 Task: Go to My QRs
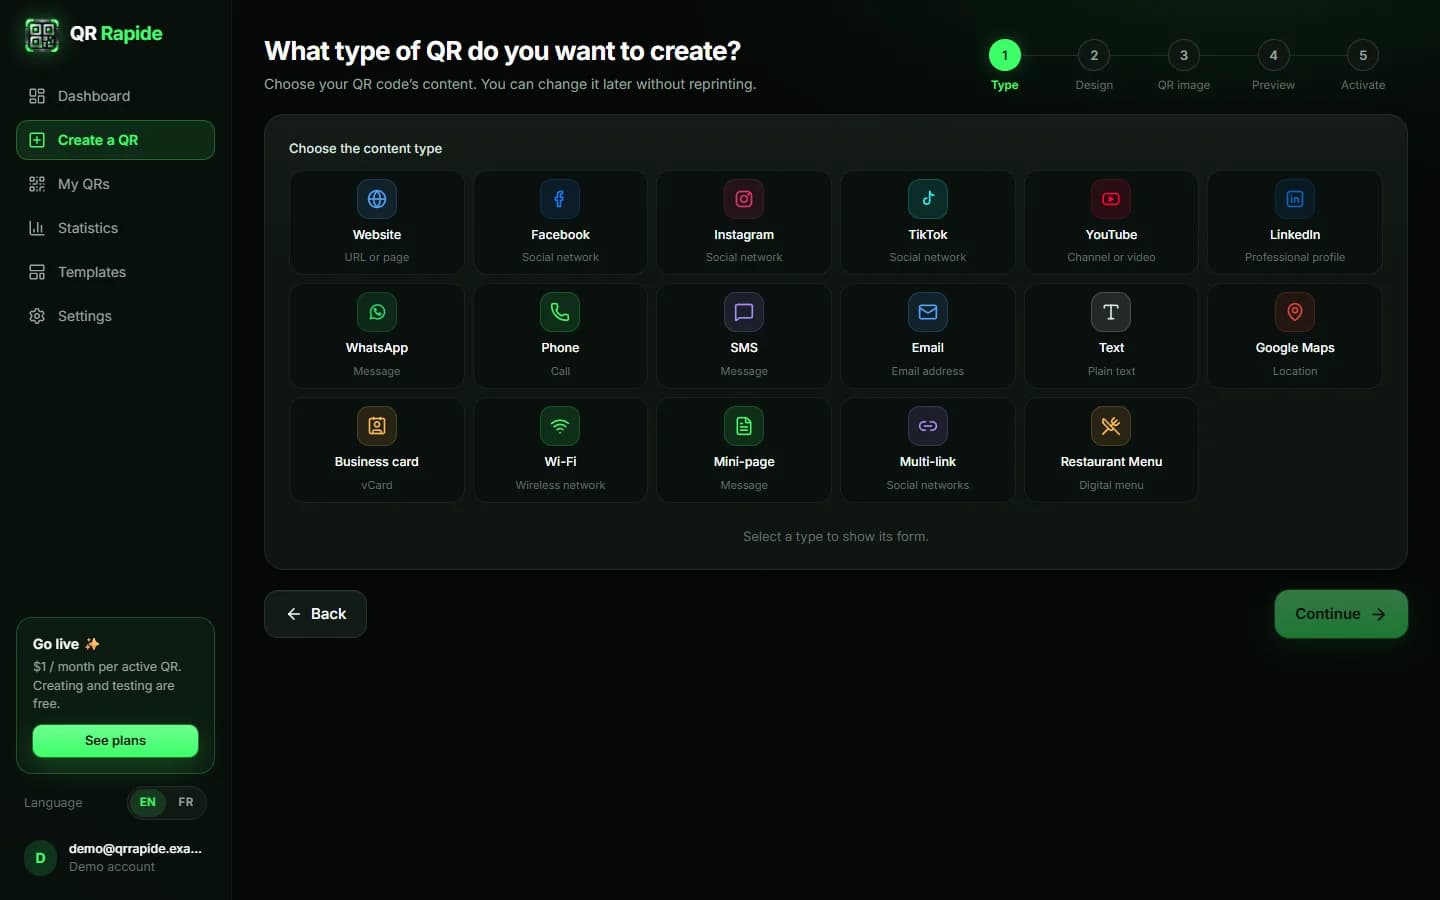coord(115,184)
